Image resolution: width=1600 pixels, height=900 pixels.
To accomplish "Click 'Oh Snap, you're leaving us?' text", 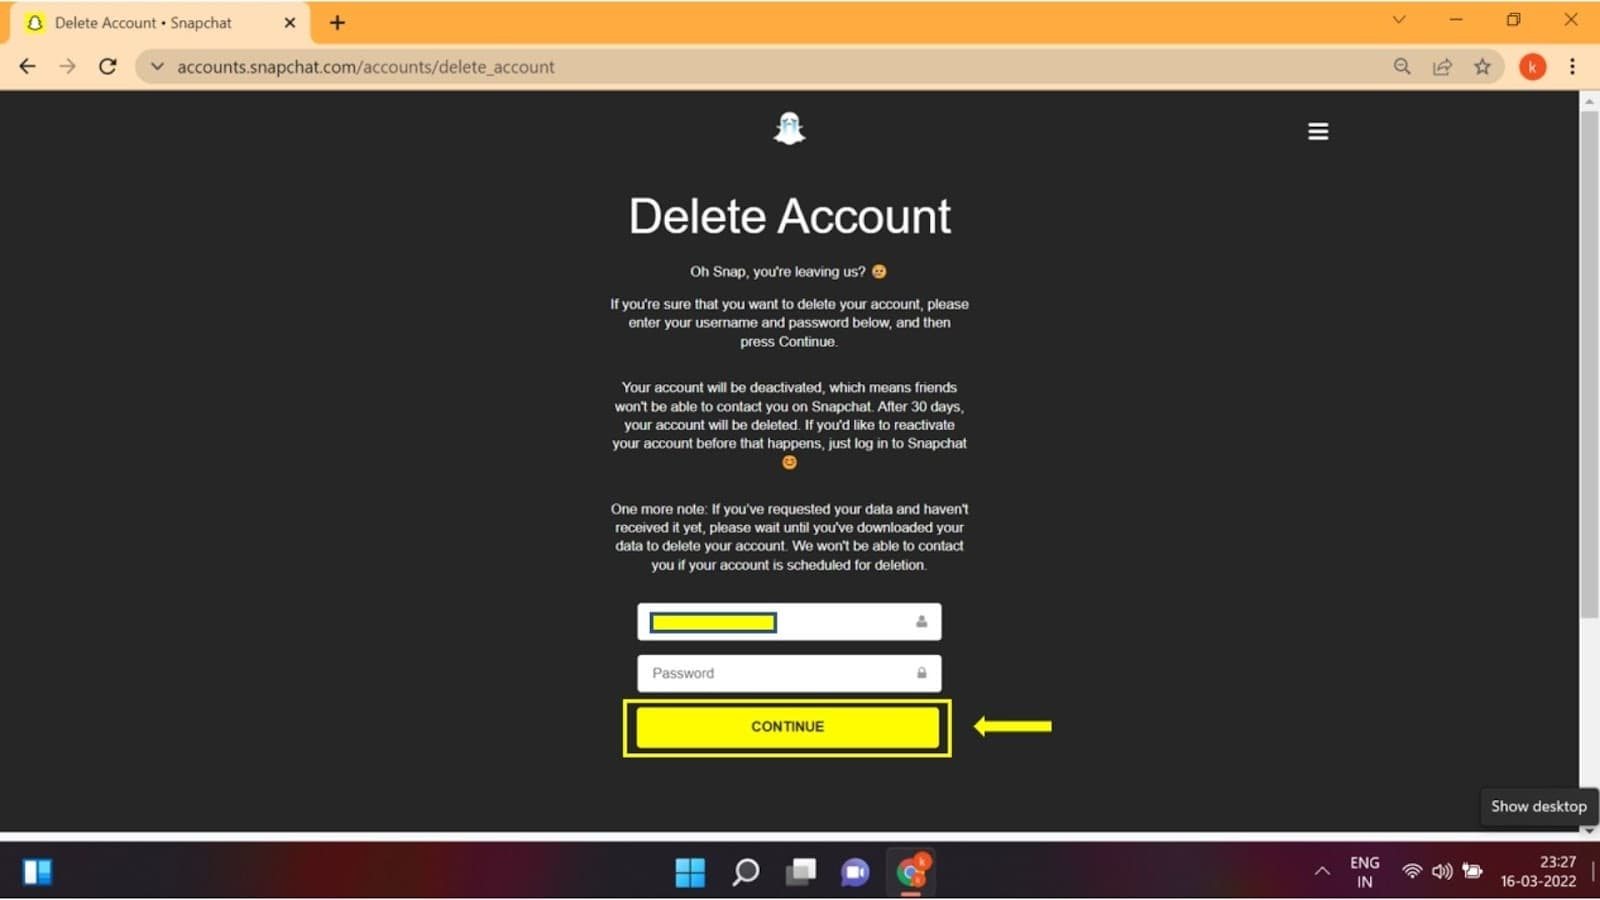I will [x=778, y=272].
